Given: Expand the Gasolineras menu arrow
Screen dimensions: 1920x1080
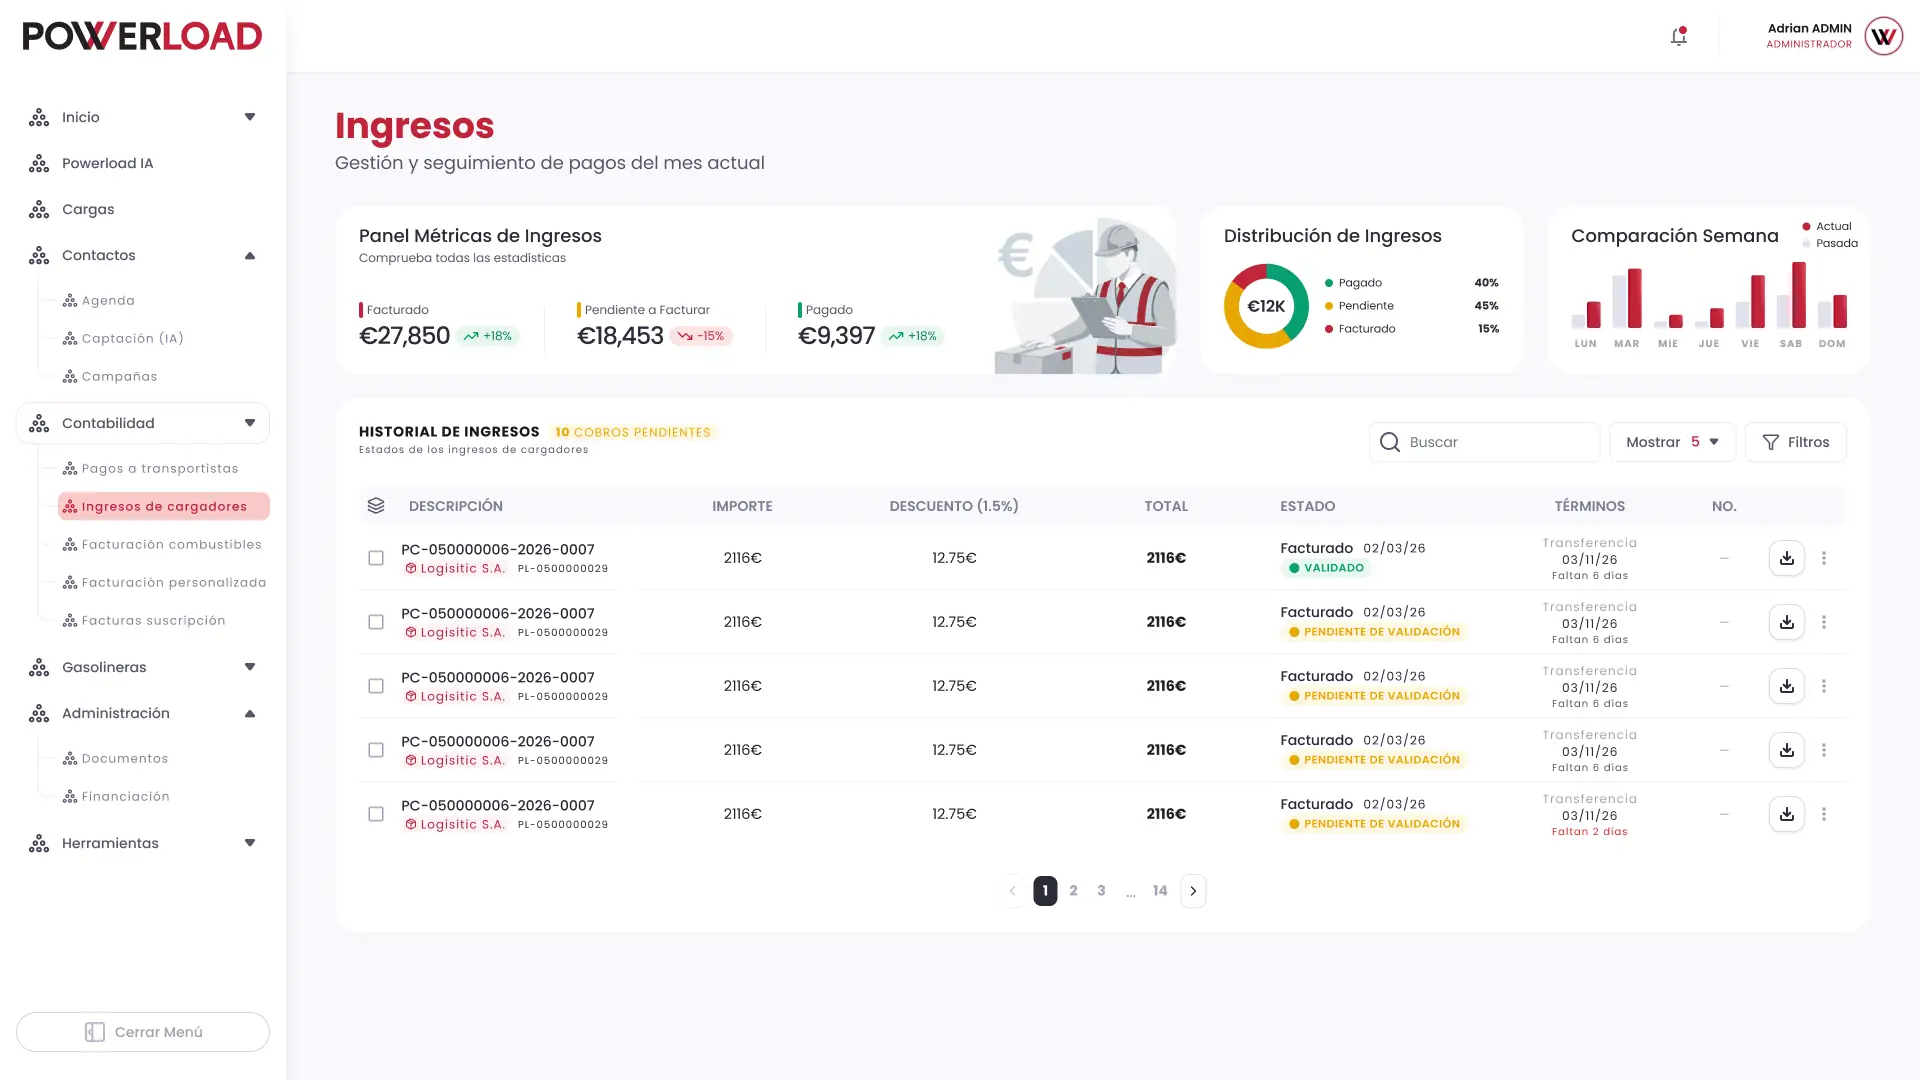Looking at the screenshot, I should 250,667.
